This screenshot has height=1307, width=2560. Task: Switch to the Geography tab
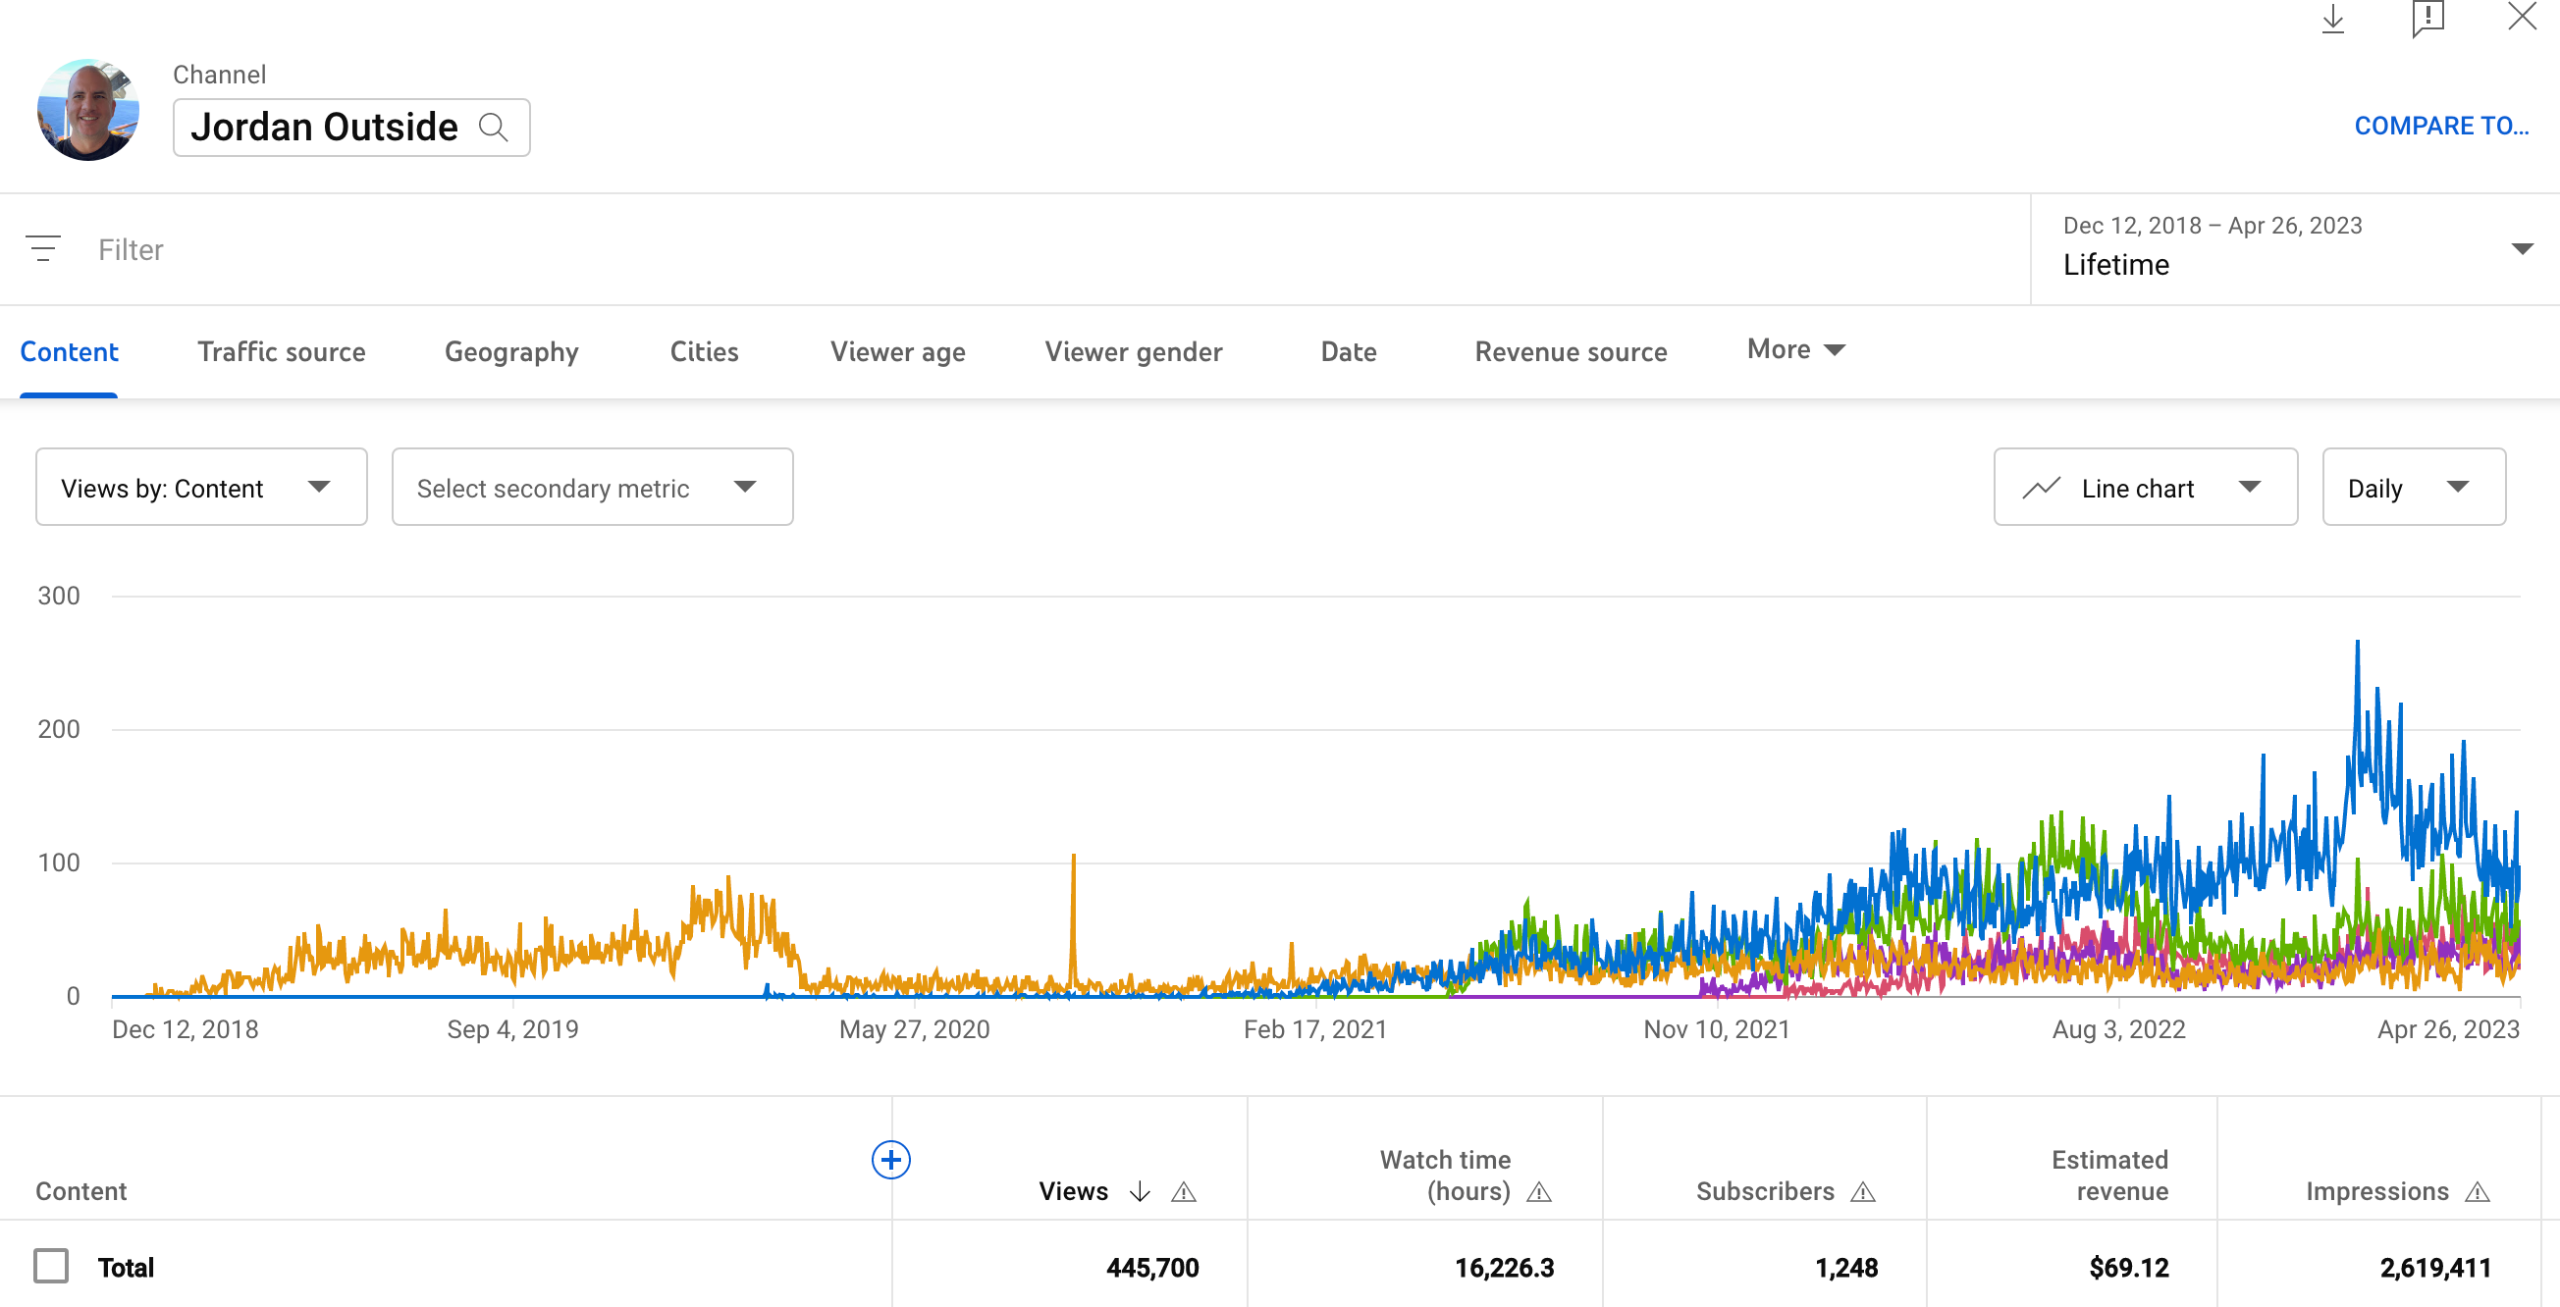point(511,352)
